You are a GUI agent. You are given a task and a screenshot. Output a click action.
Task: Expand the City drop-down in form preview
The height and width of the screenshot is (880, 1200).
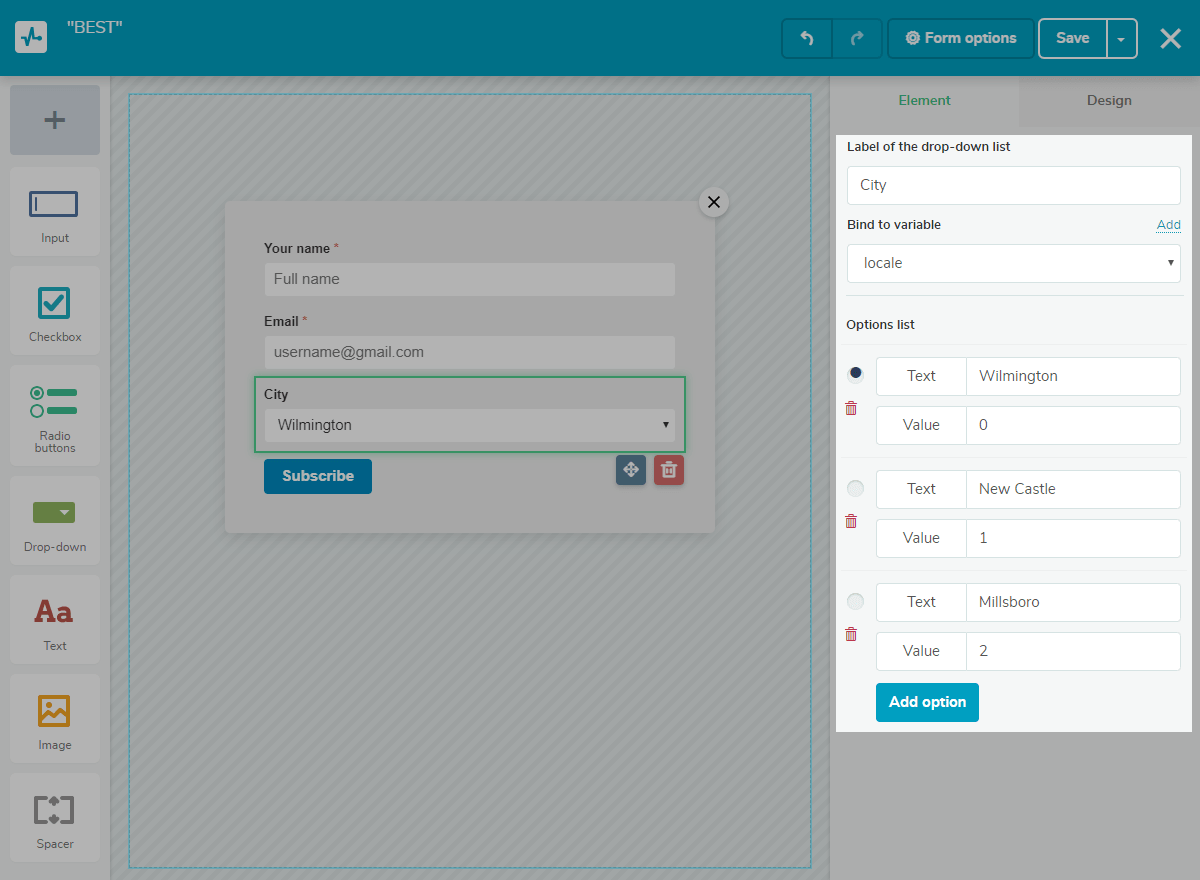[469, 425]
